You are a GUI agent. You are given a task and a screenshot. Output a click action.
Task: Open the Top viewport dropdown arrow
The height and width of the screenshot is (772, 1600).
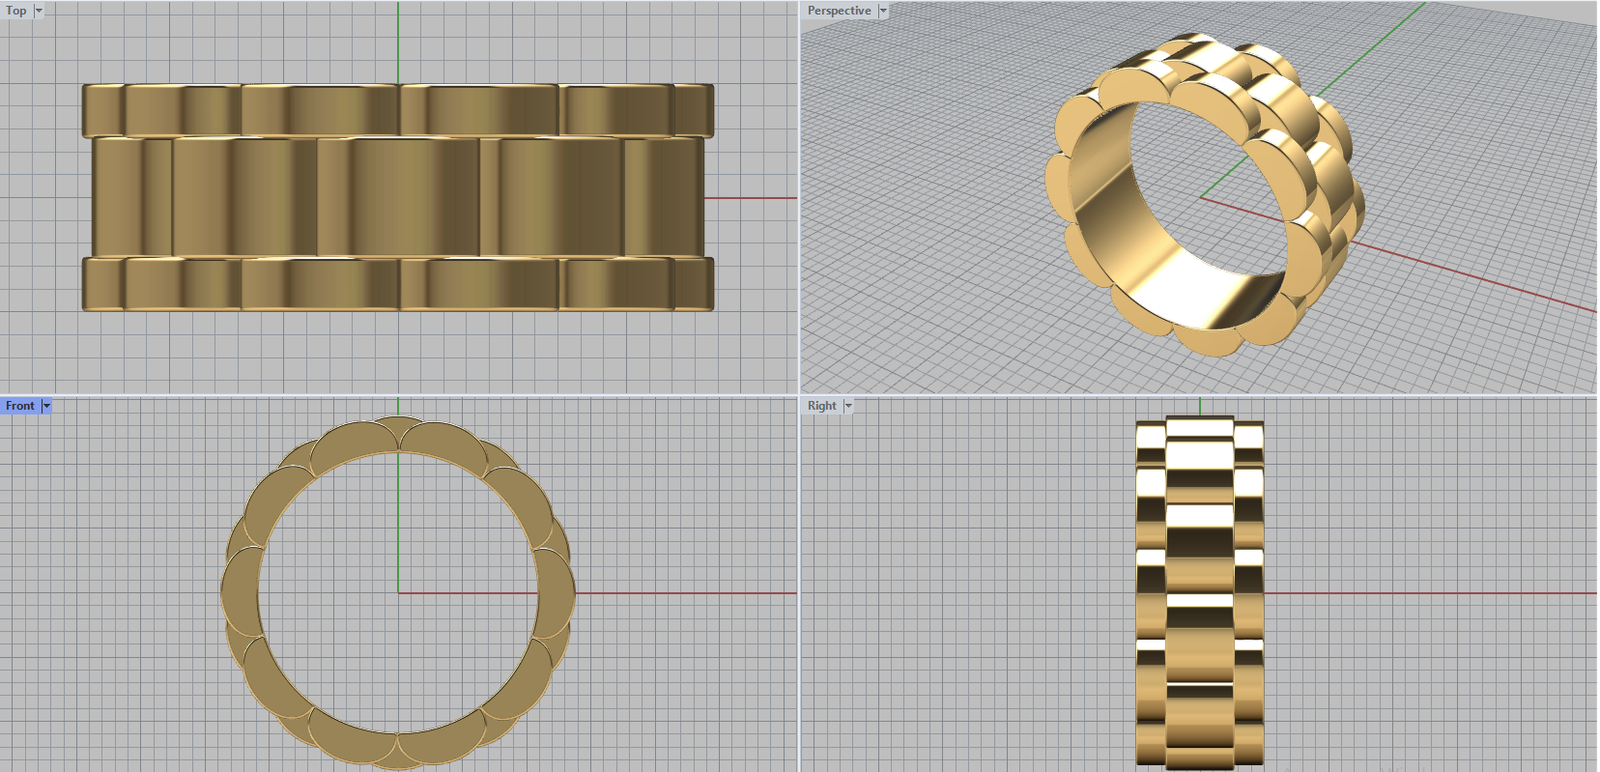click(x=39, y=11)
